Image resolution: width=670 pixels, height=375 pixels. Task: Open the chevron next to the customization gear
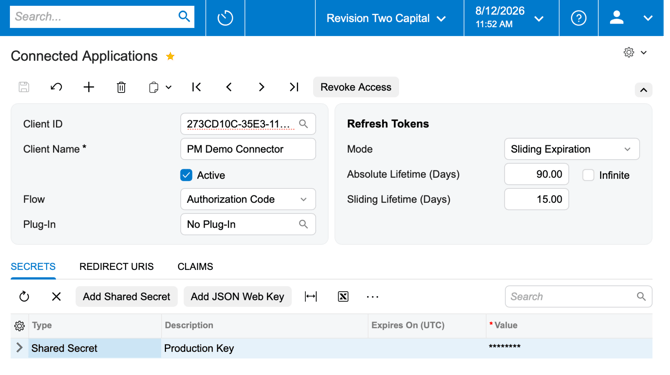pyautogui.click(x=644, y=53)
